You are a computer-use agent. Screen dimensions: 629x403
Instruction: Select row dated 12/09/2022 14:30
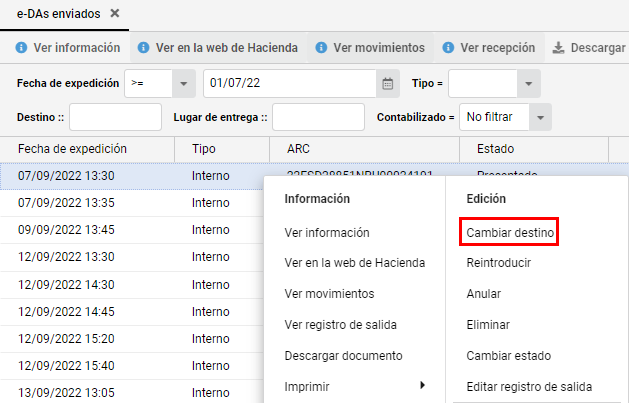pos(132,285)
